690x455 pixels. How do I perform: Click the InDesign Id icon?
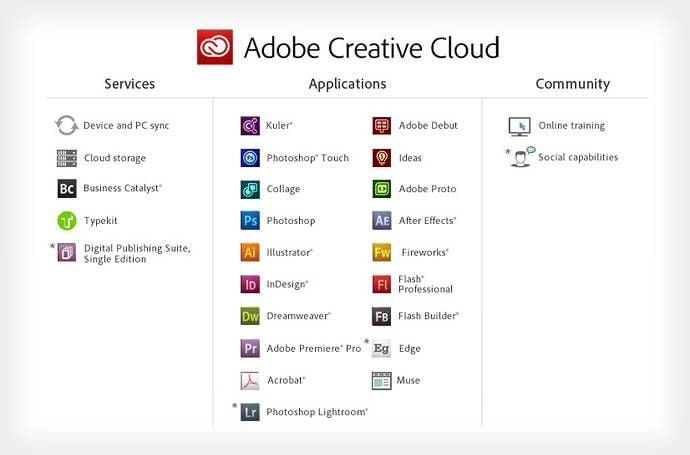[250, 284]
